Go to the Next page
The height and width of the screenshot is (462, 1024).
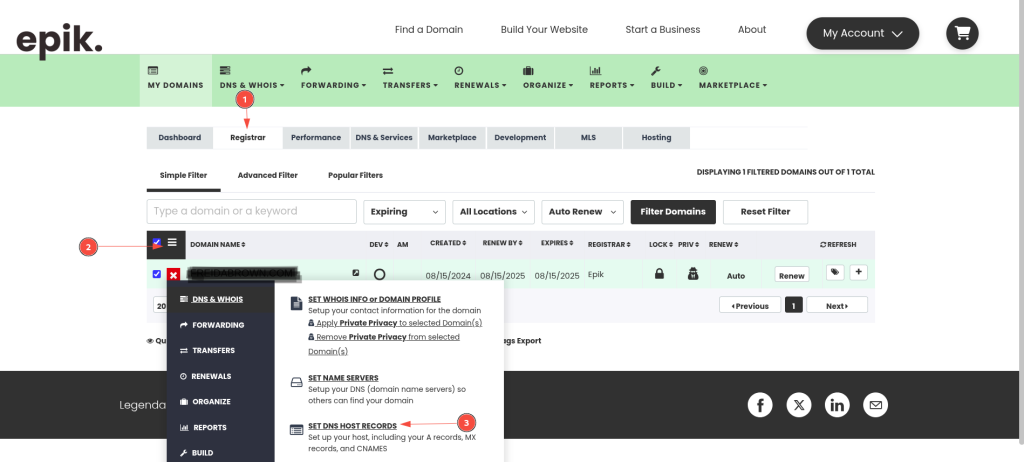[837, 306]
